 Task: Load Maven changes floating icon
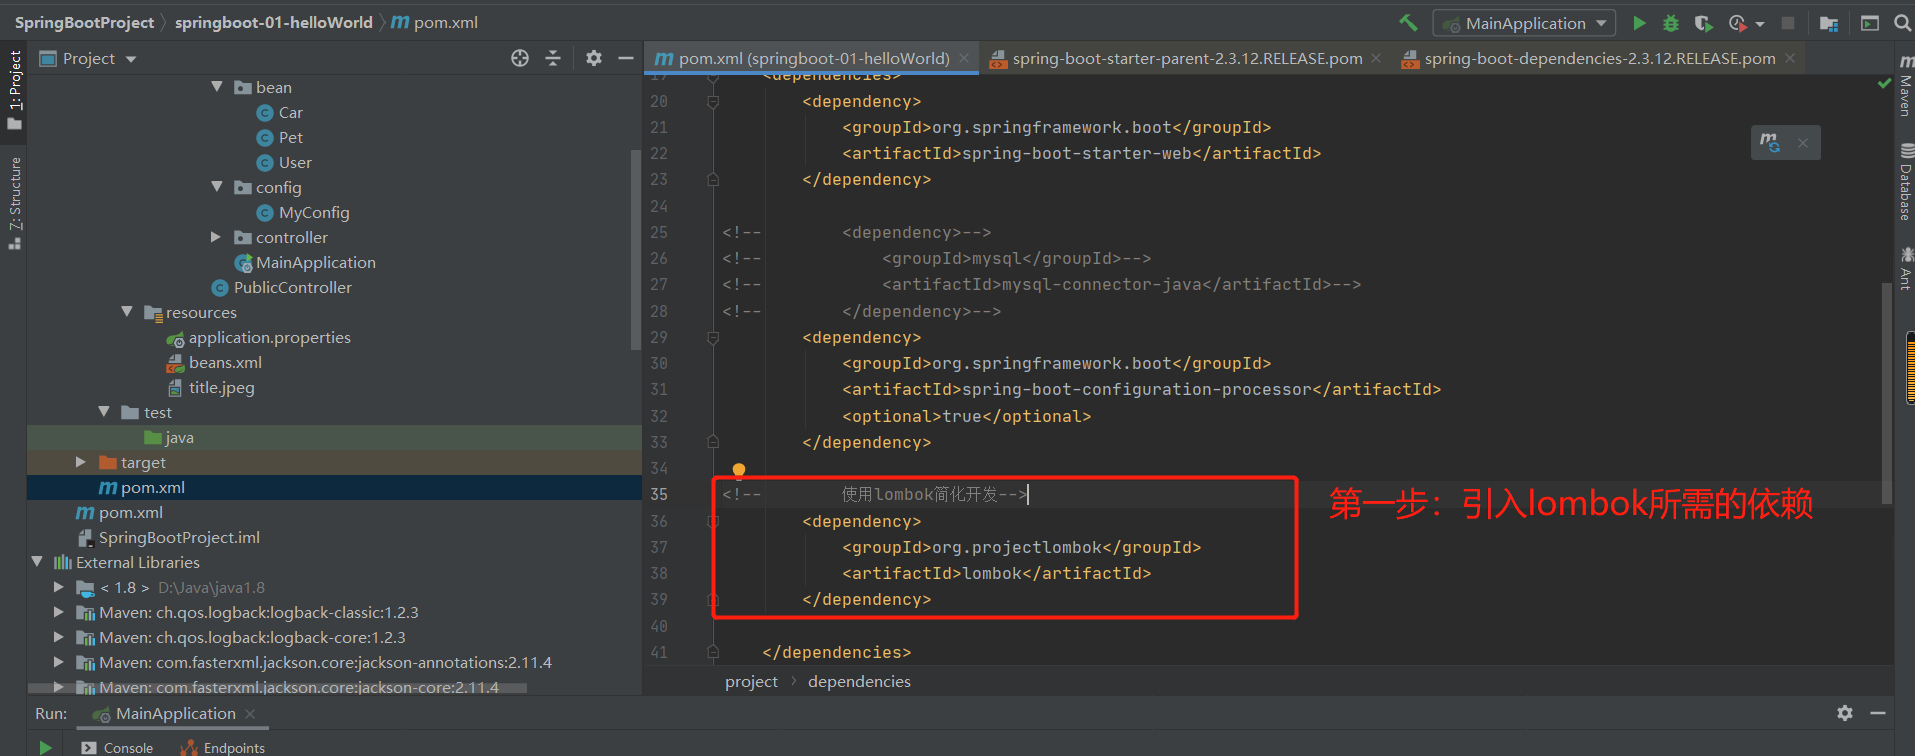(x=1770, y=142)
